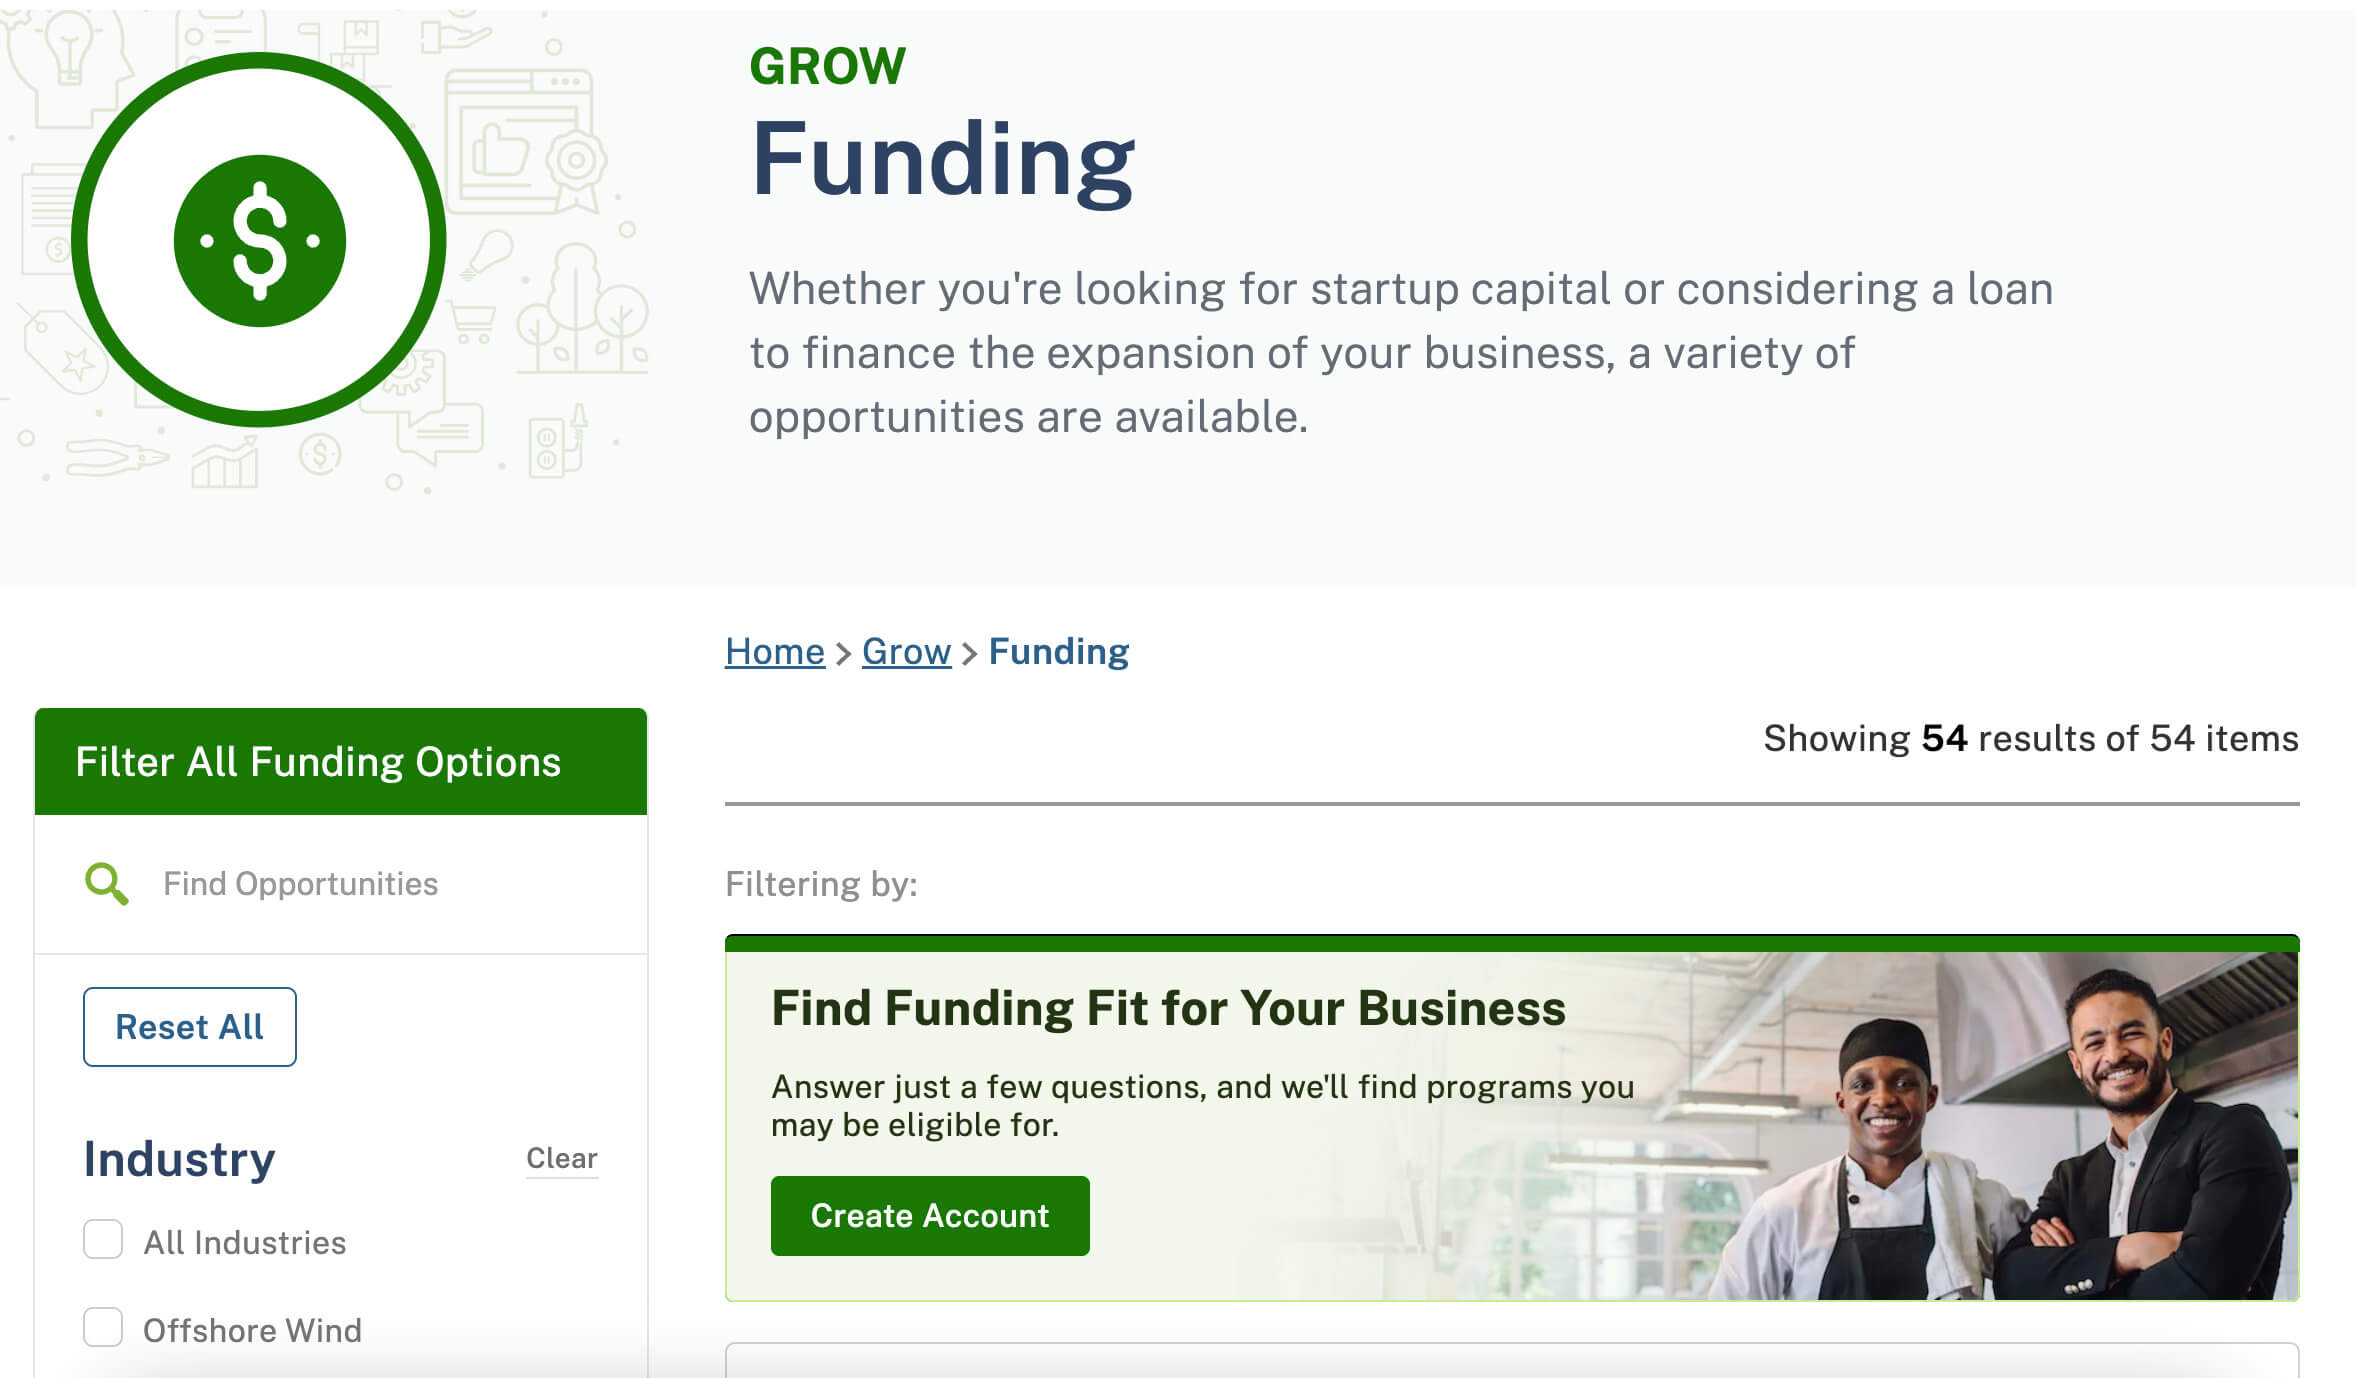Click the chevron arrow after Grow breadcrumb

(x=969, y=654)
